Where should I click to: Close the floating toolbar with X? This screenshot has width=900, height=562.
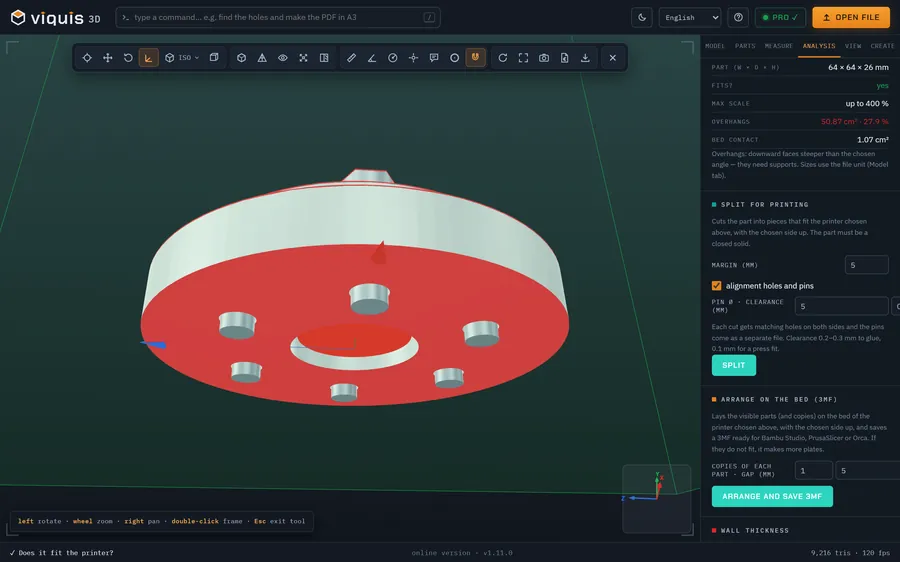point(613,57)
